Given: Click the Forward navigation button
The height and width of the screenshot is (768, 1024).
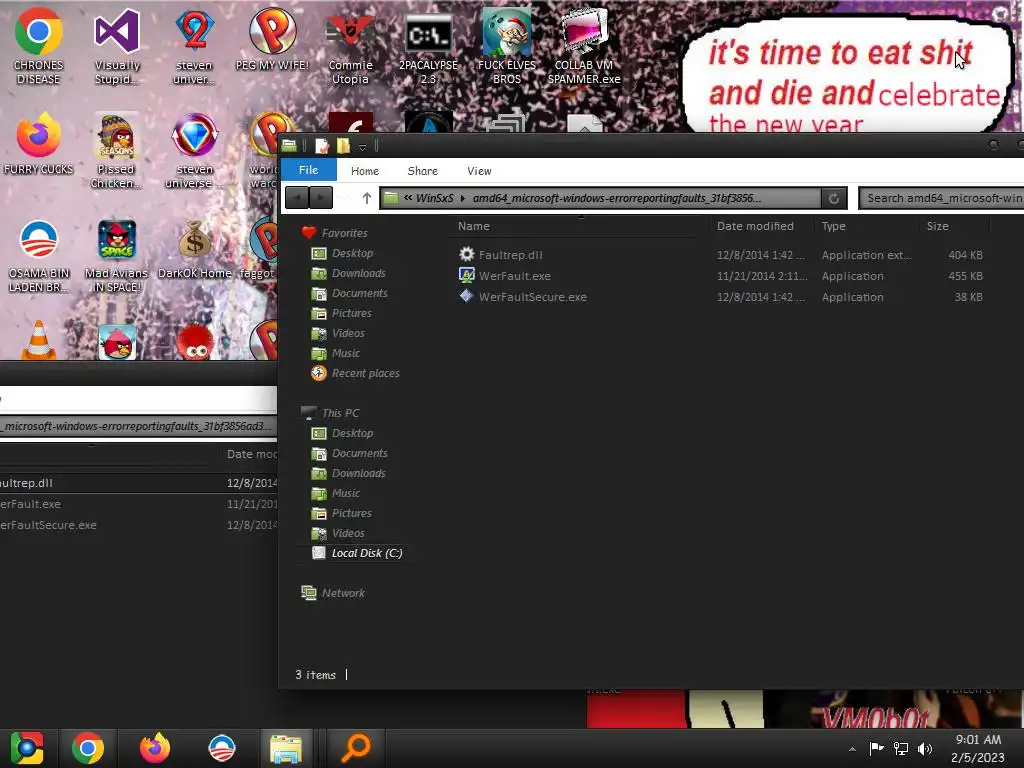Looking at the screenshot, I should 321,197.
